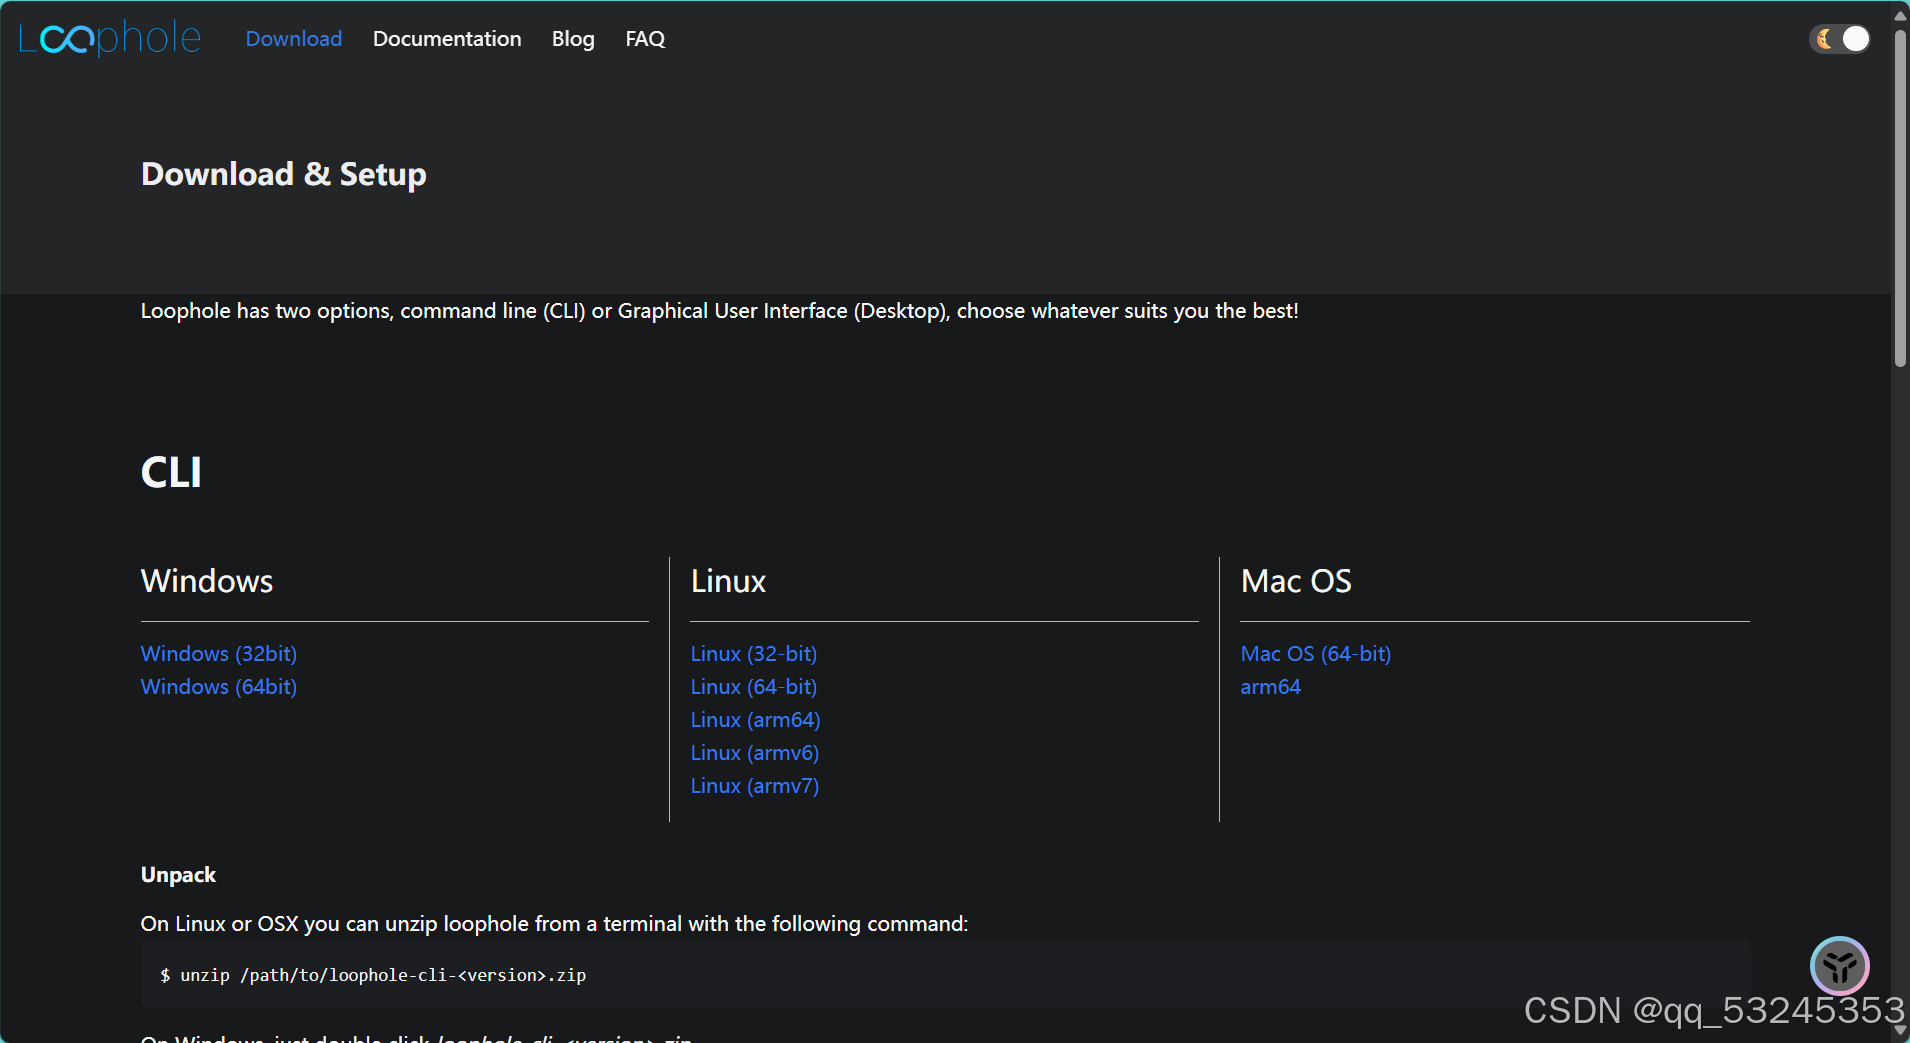Screen dimensions: 1910x1043
Task: Click the Download & Setup heading
Action: point(284,174)
